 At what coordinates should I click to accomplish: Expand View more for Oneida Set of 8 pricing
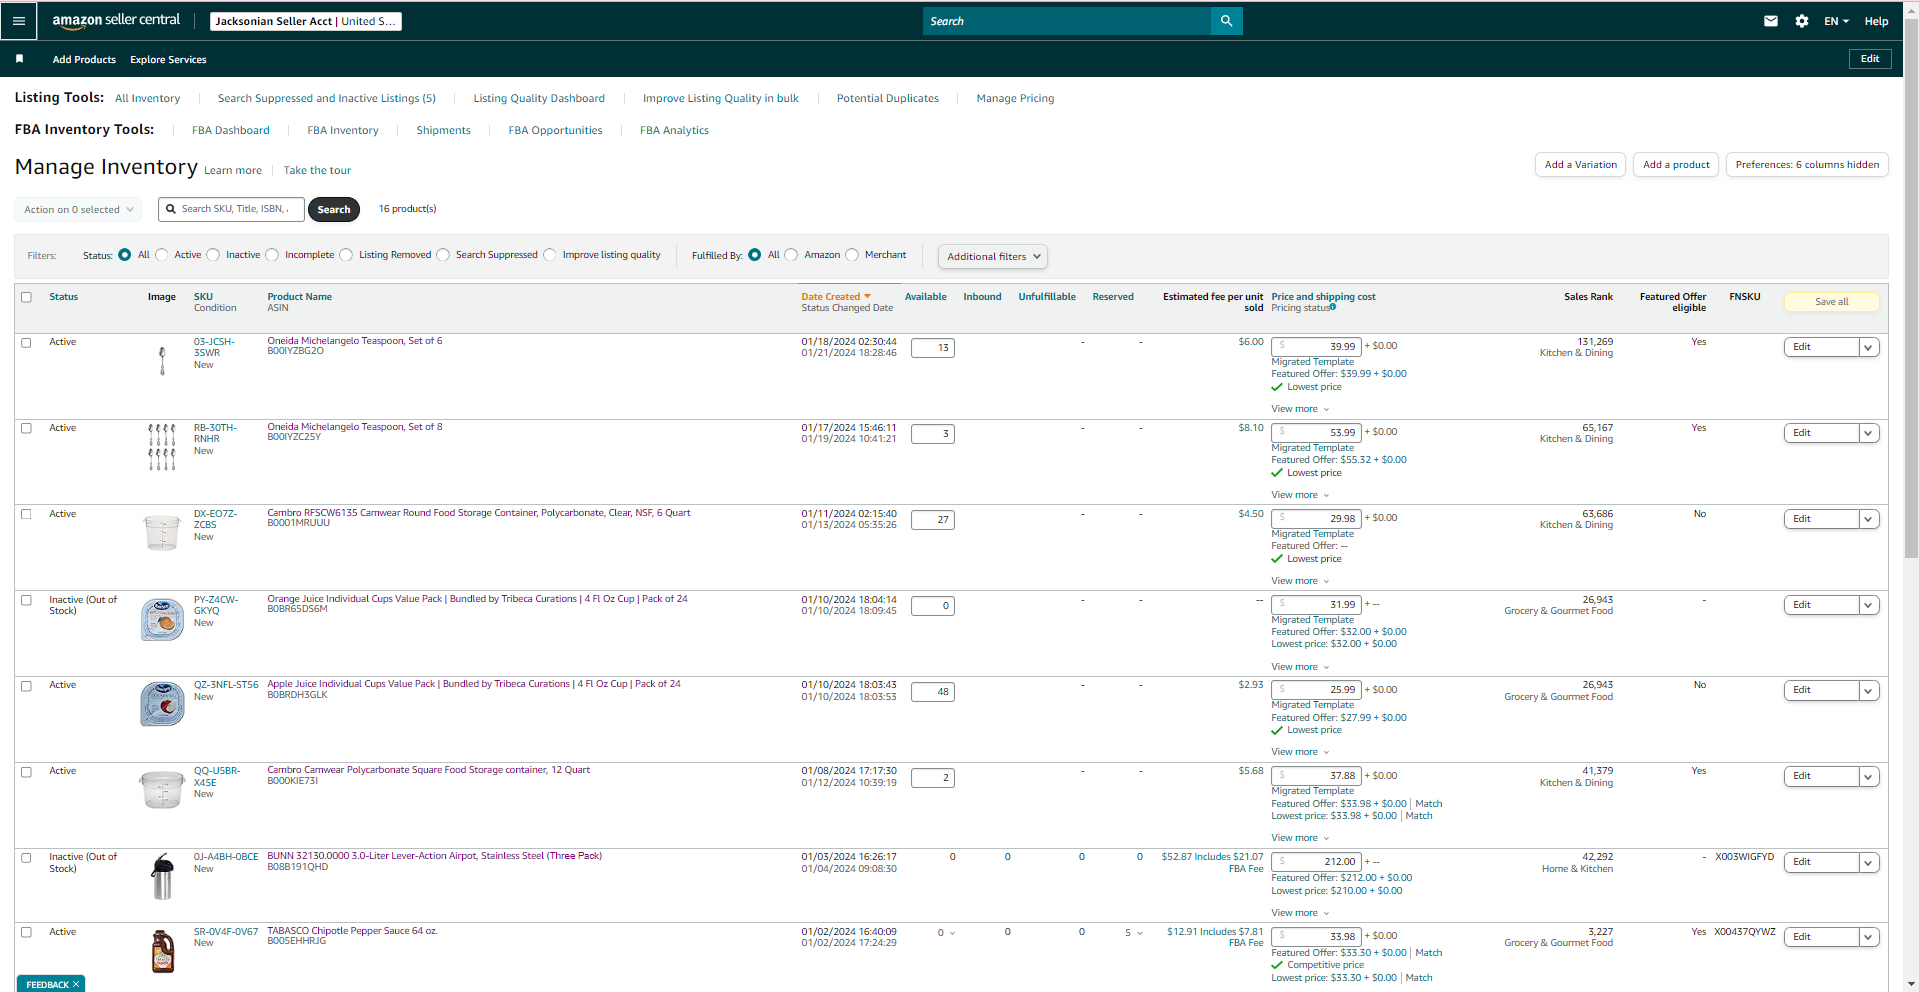pos(1300,495)
